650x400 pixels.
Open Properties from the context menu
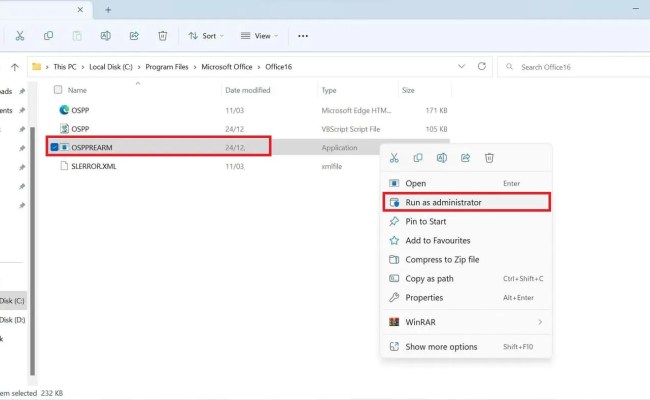point(466,298)
